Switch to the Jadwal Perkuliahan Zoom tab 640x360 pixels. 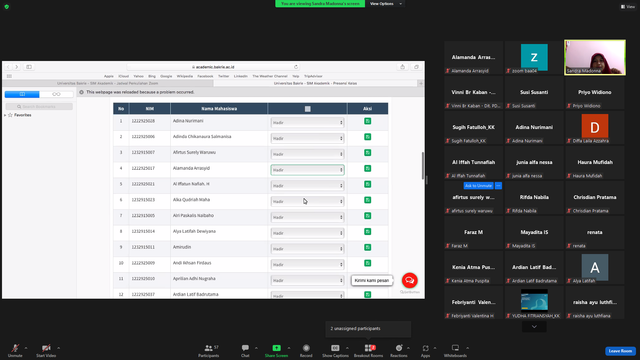click(108, 83)
